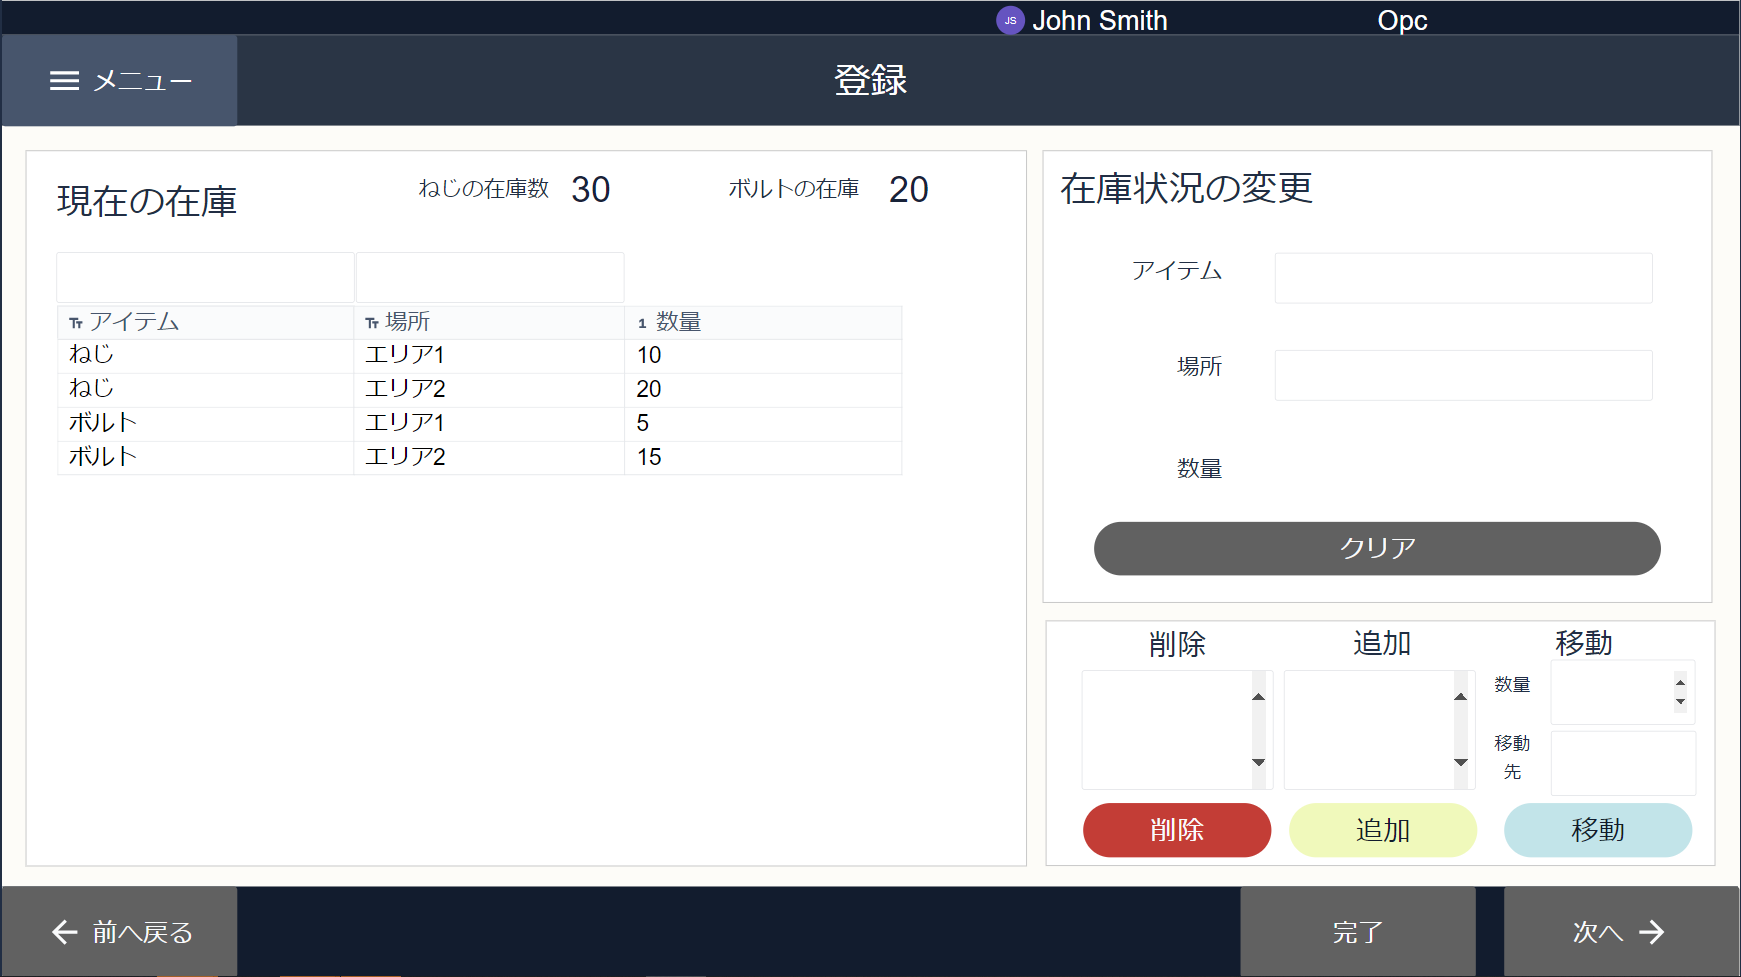Click the number-type icon in 数量 column header
Viewport: 1741px width, 977px height.
pyautogui.click(x=642, y=323)
